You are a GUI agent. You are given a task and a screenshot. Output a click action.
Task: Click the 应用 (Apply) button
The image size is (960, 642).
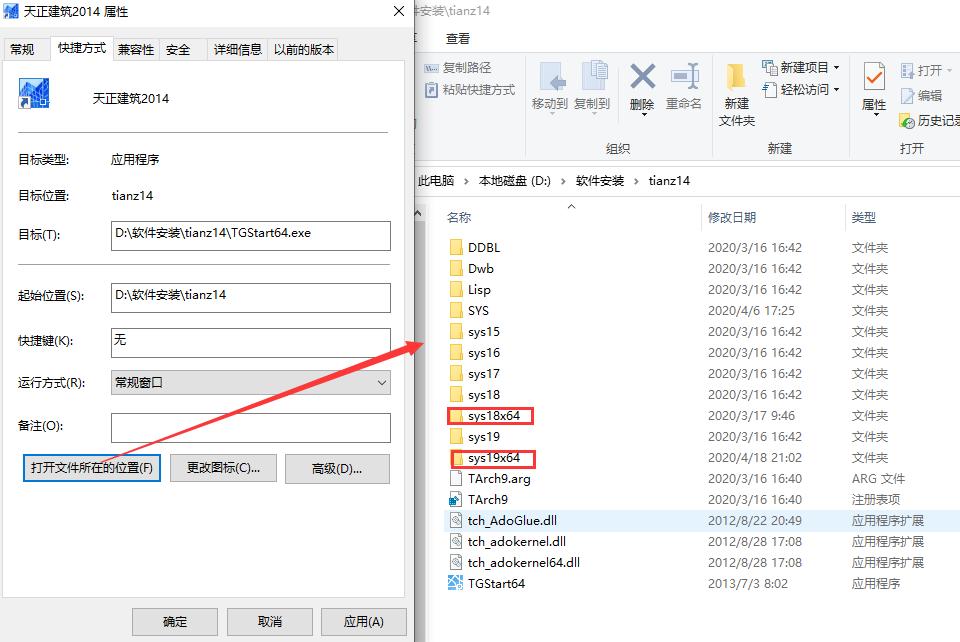pos(364,621)
